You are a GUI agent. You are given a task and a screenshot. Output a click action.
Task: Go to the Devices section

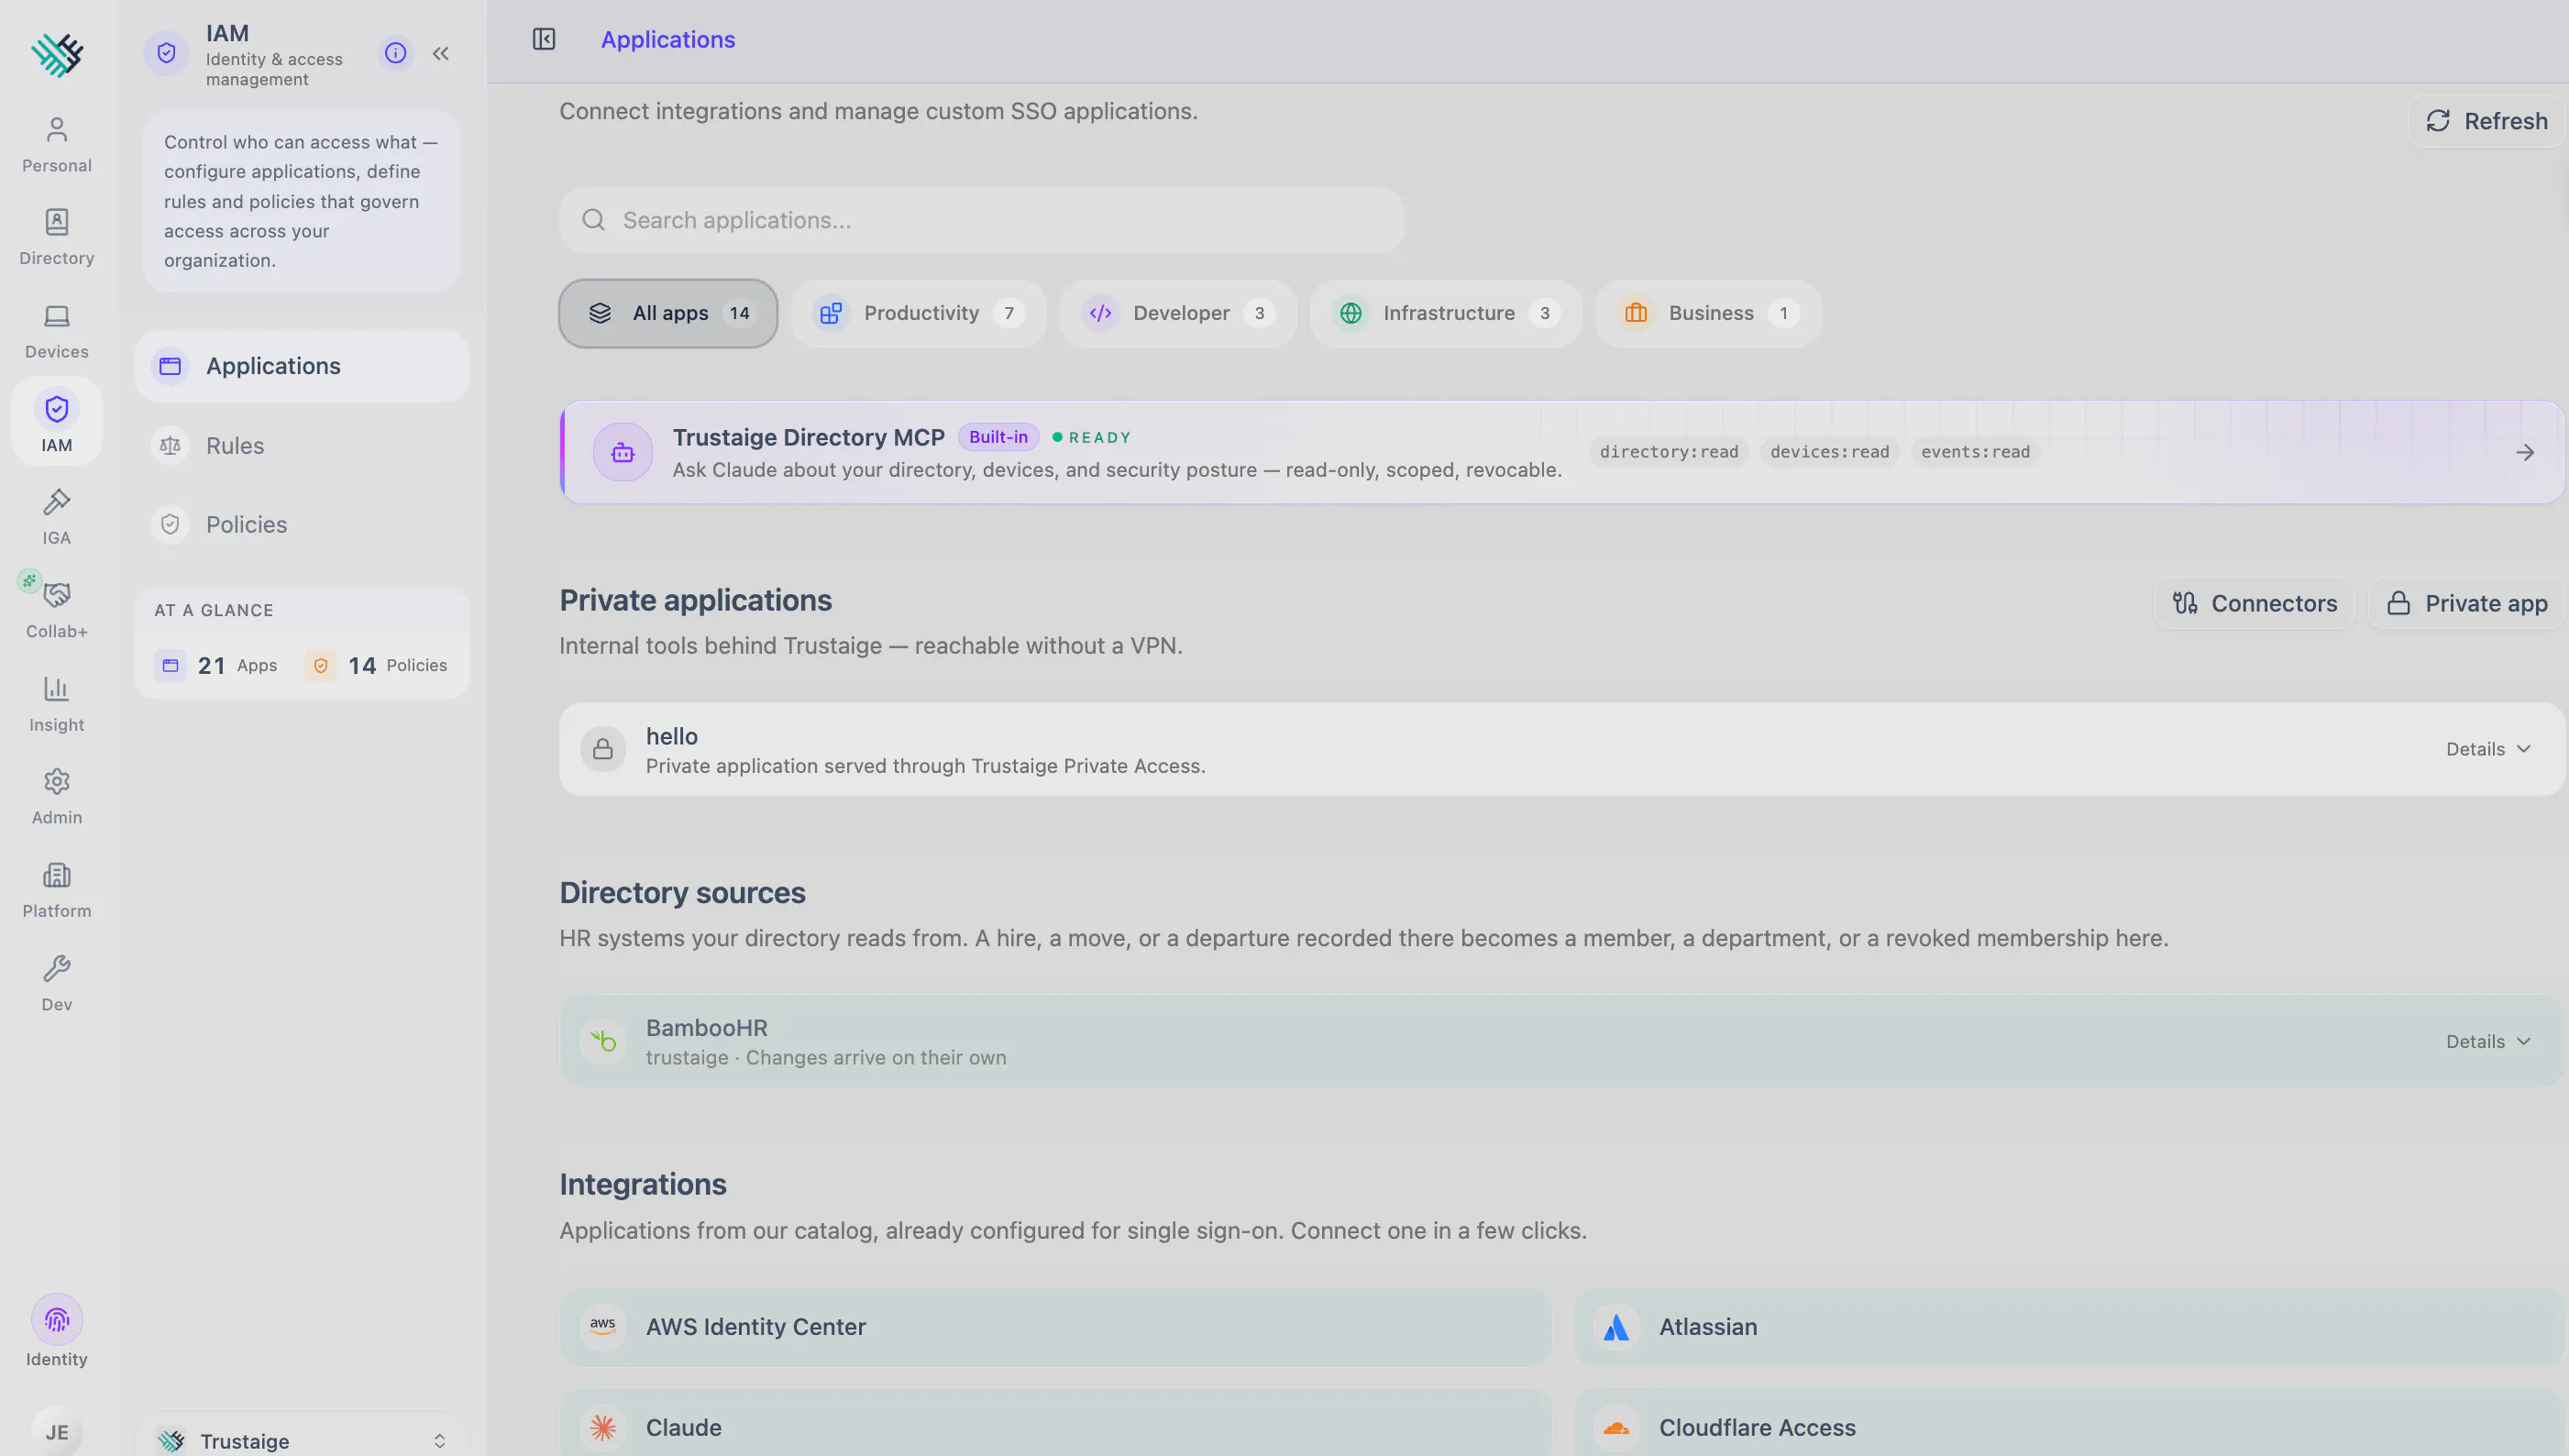click(57, 332)
